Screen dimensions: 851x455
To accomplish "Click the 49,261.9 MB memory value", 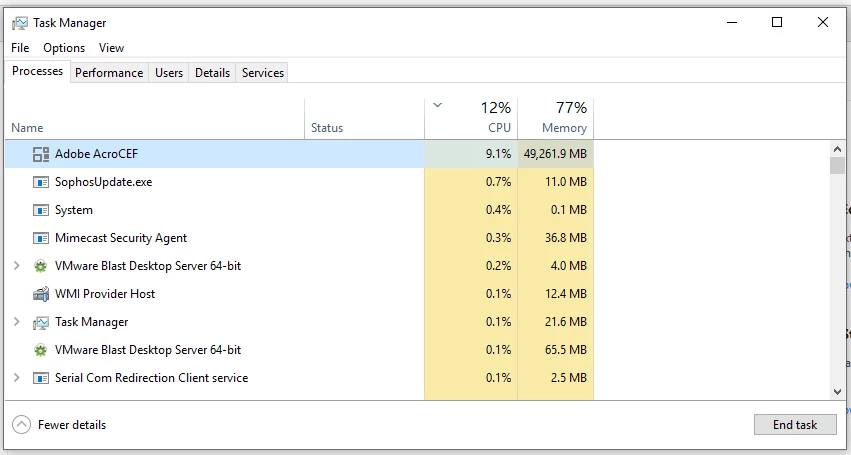I will [x=555, y=154].
